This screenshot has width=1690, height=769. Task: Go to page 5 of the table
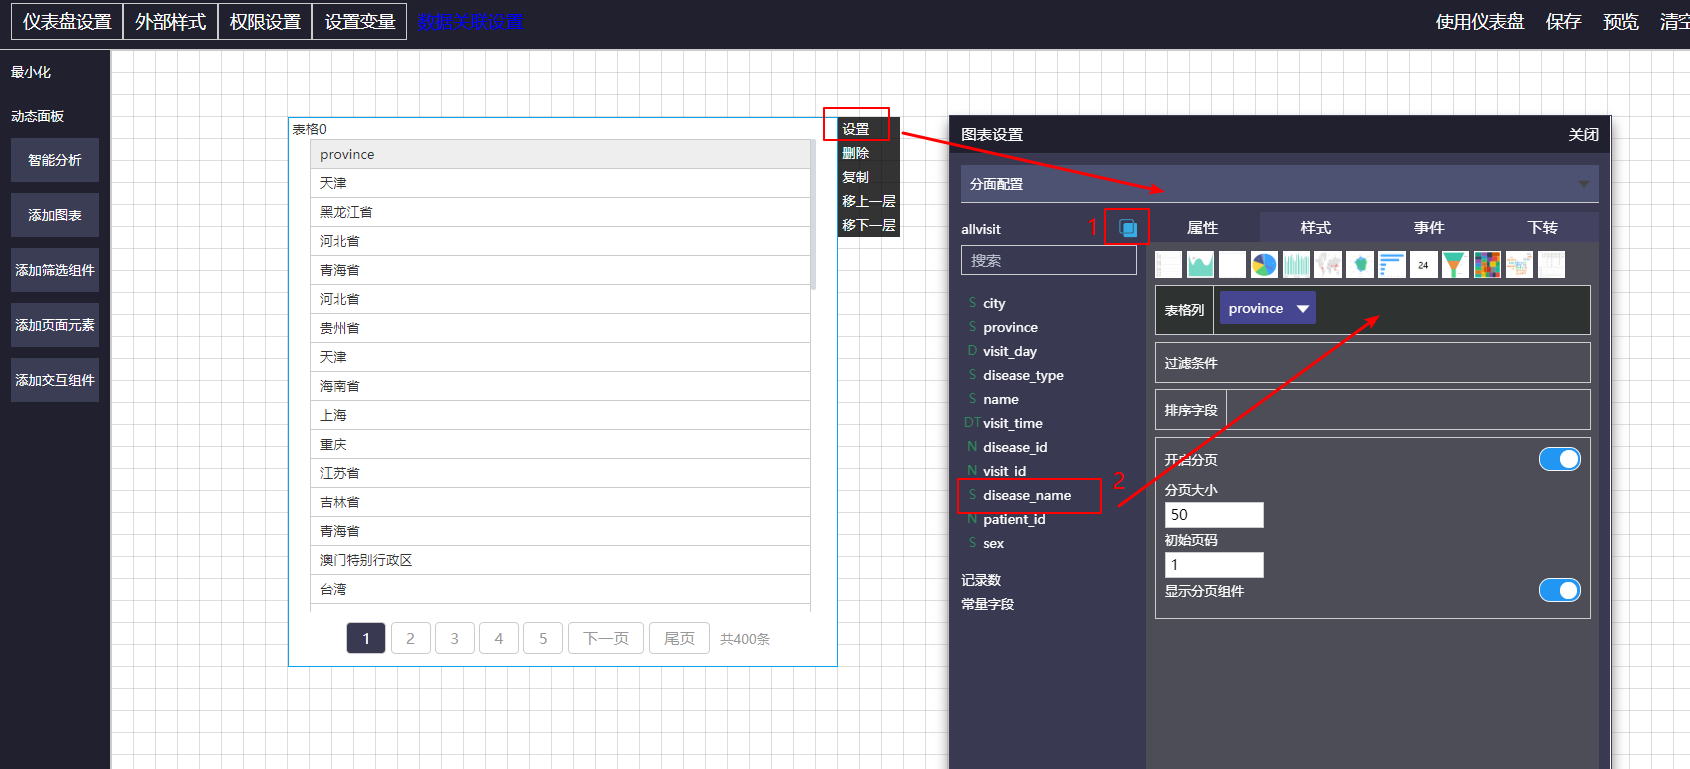[543, 638]
